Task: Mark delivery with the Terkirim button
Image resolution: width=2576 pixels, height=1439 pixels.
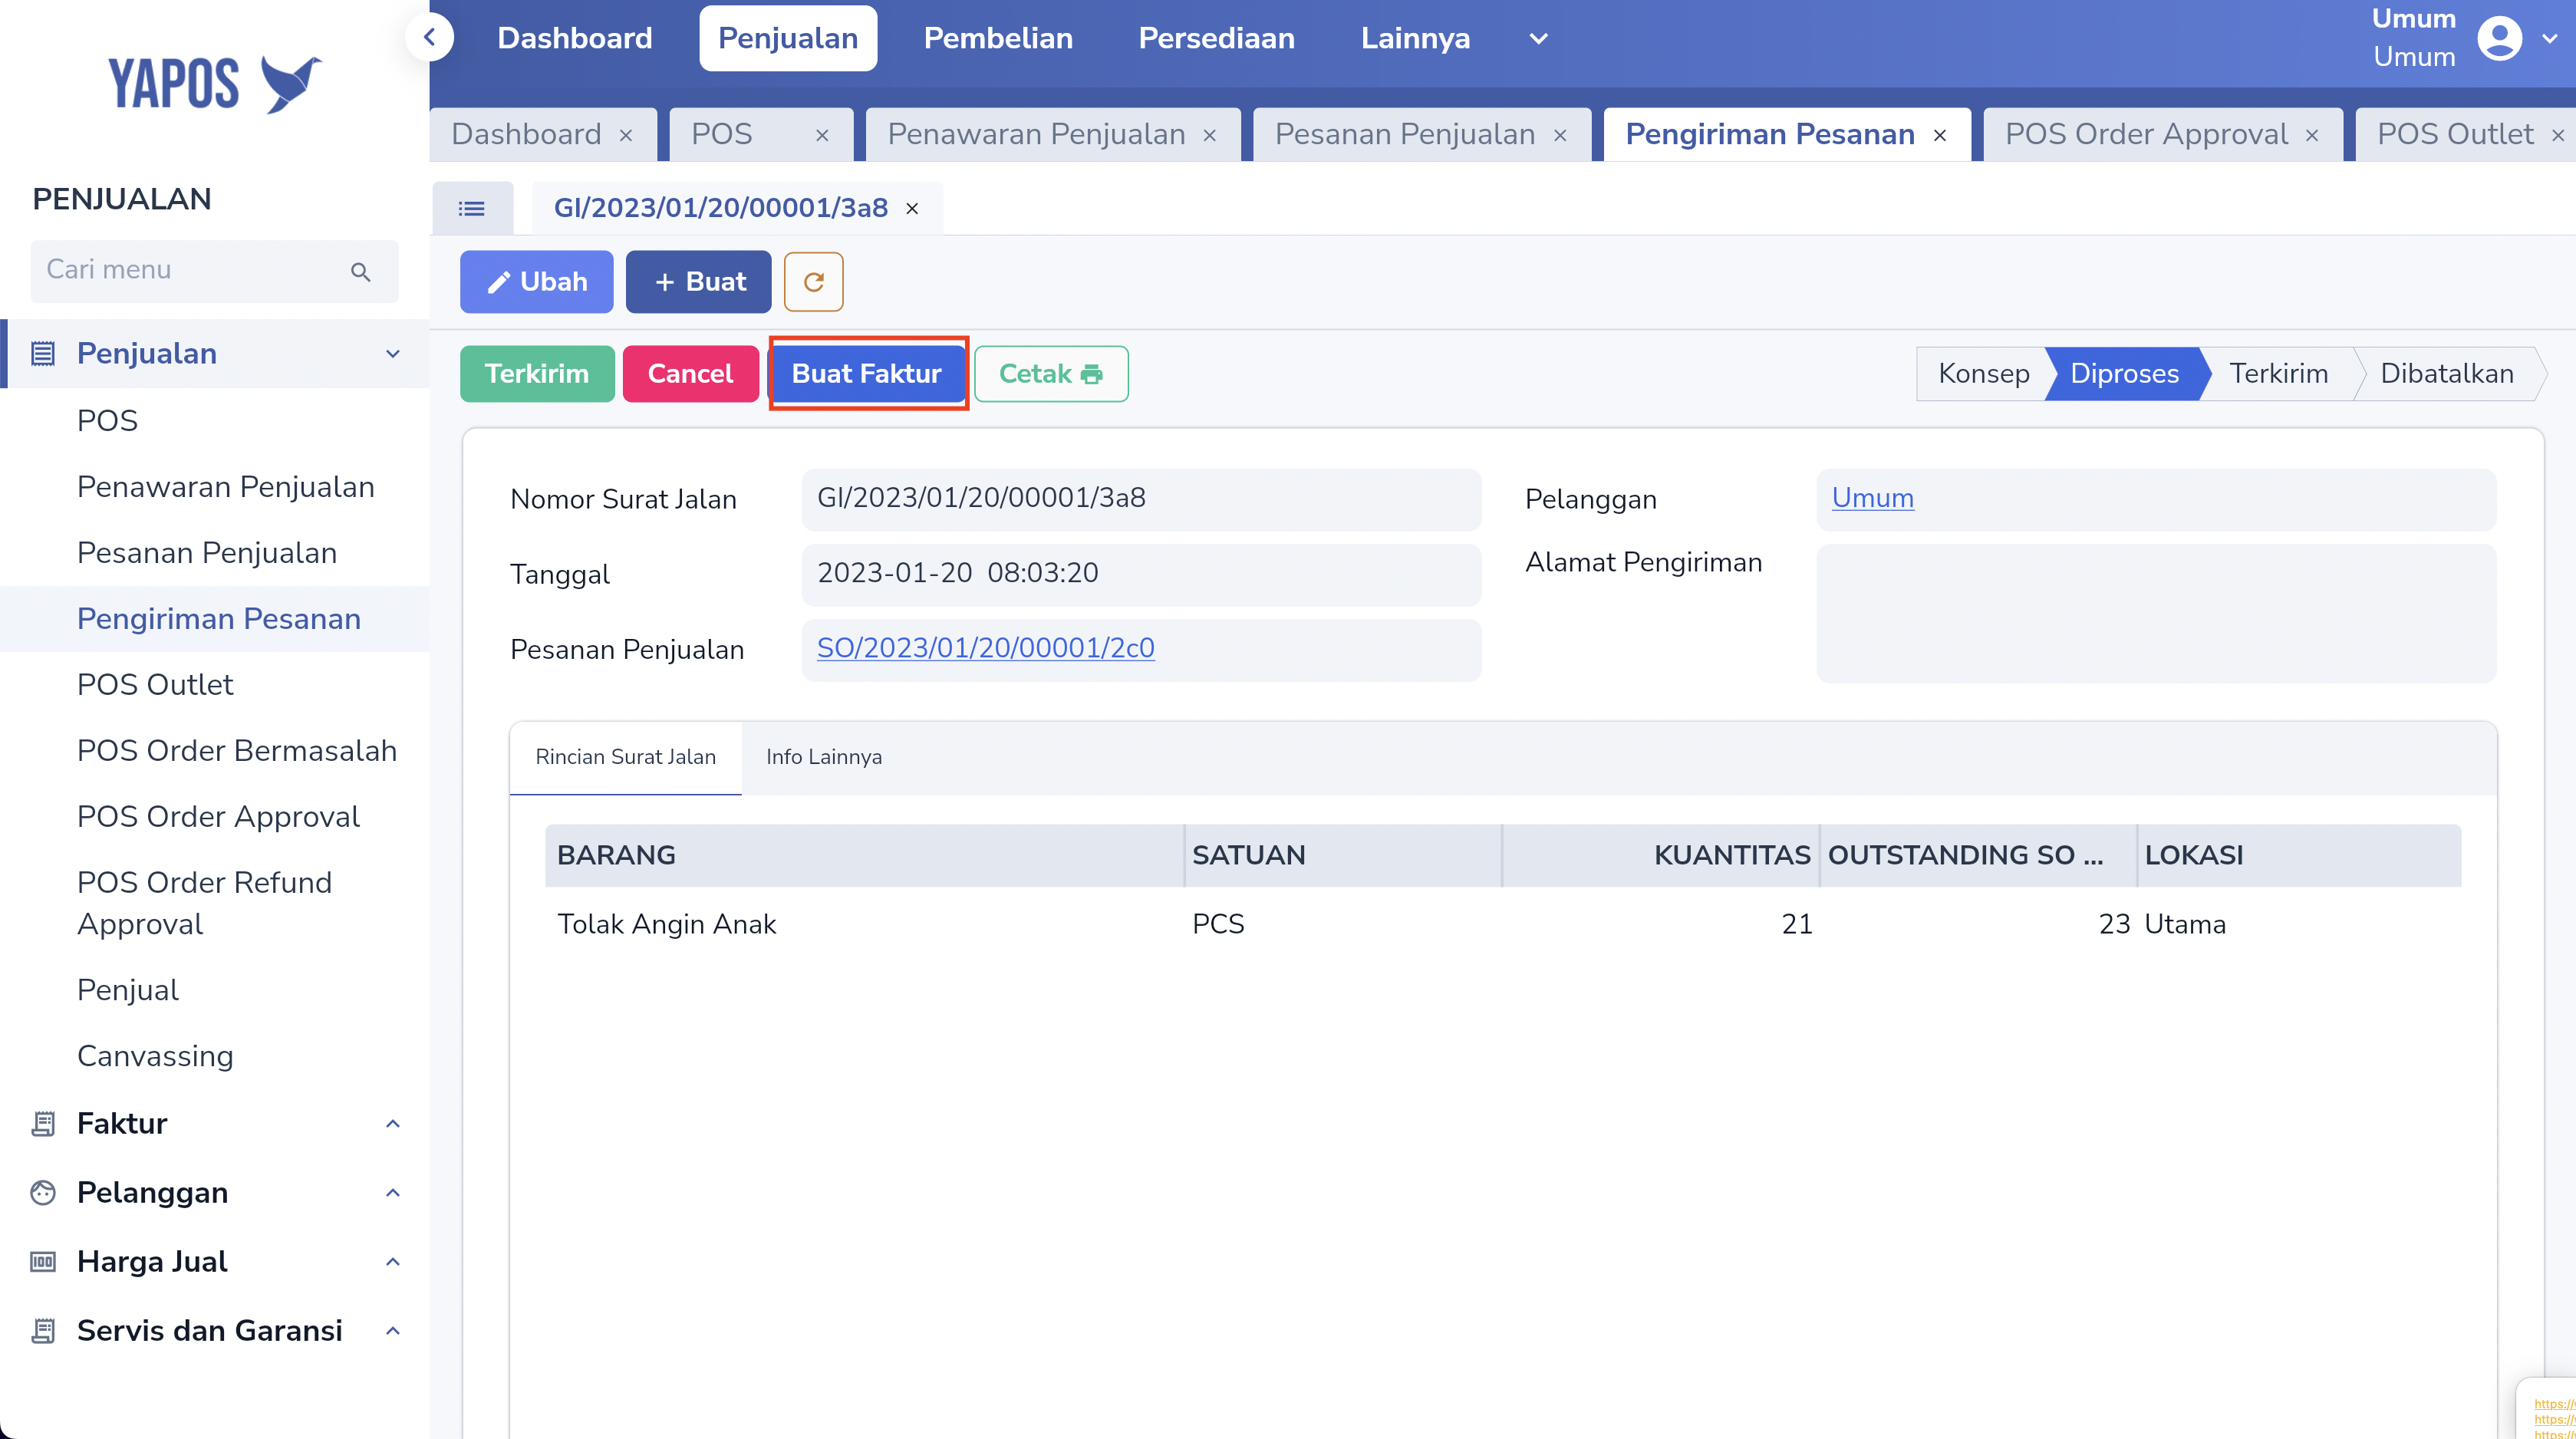Action: (537, 374)
